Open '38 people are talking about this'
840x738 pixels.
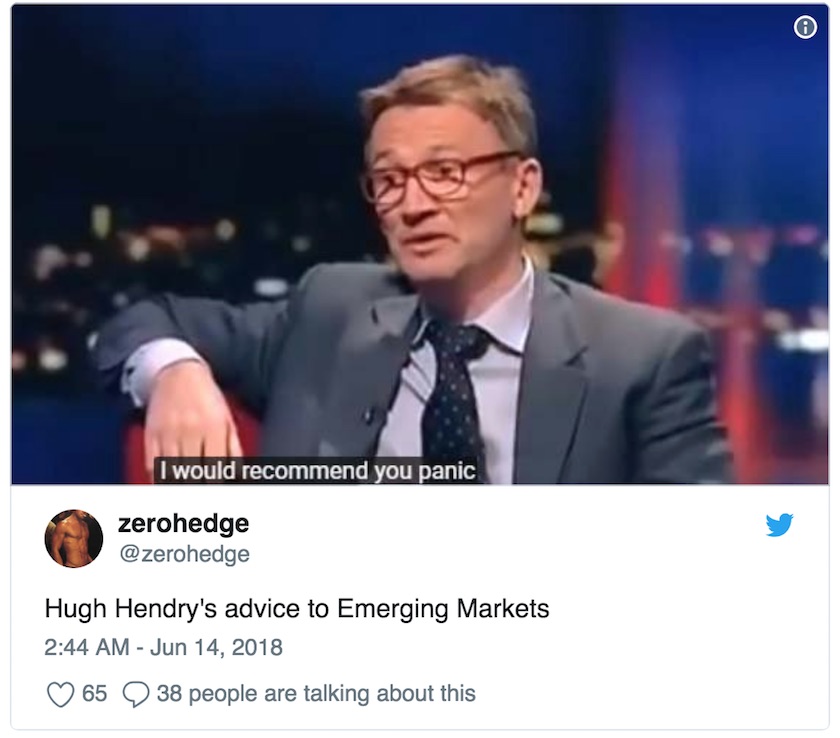point(316,694)
